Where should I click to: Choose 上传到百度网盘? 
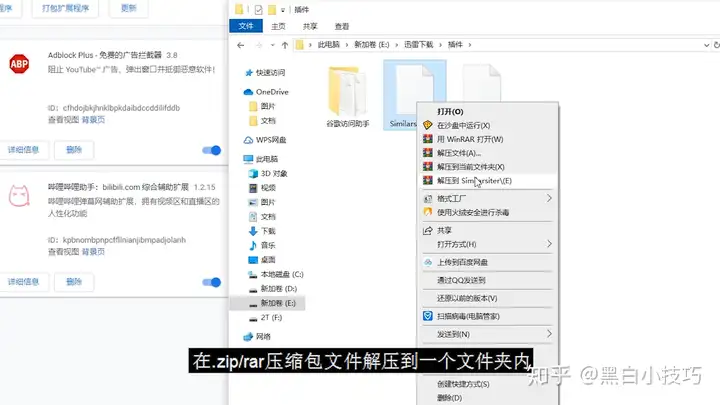point(487,262)
